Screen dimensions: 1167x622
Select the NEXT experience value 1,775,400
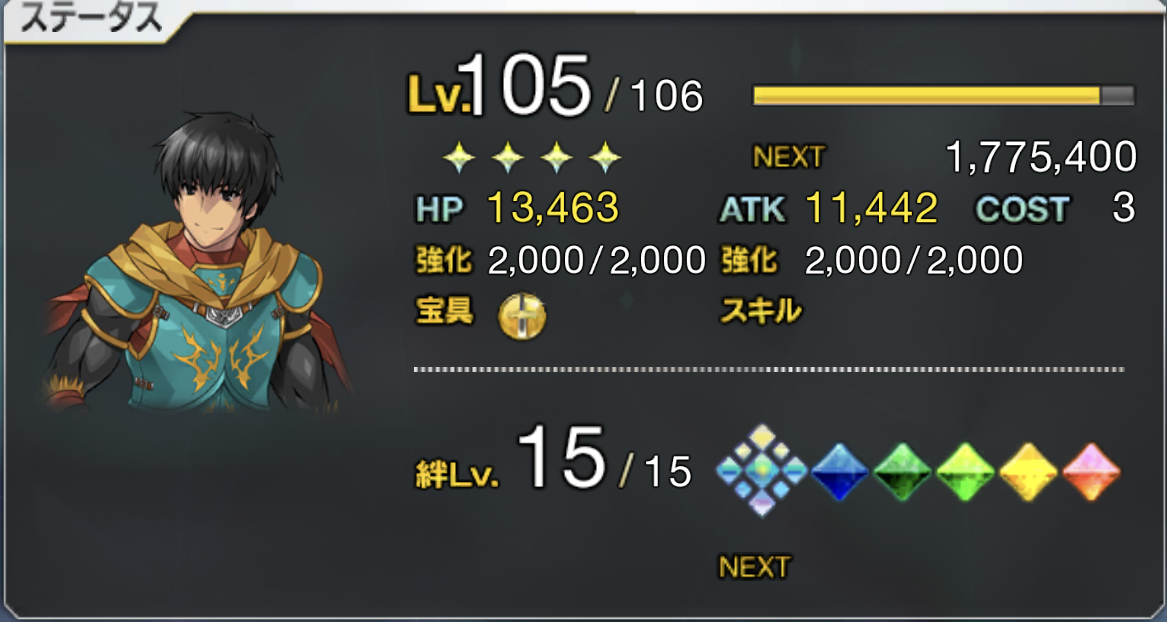click(1041, 157)
